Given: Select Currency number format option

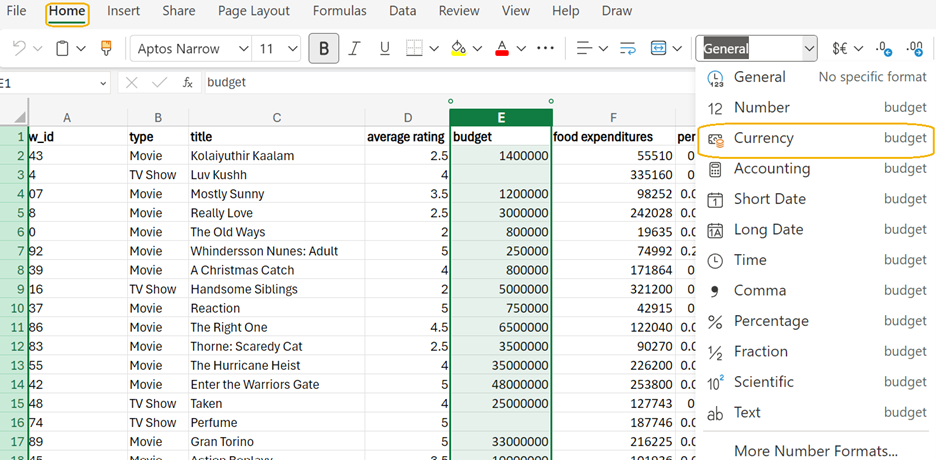Looking at the screenshot, I should 764,138.
